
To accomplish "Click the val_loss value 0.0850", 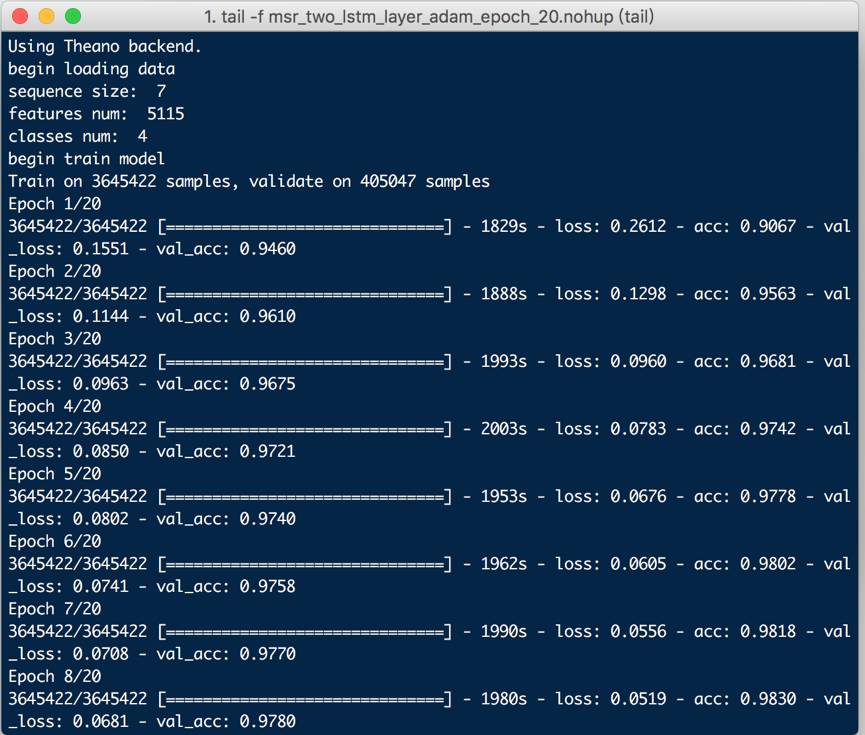I will [x=100, y=451].
